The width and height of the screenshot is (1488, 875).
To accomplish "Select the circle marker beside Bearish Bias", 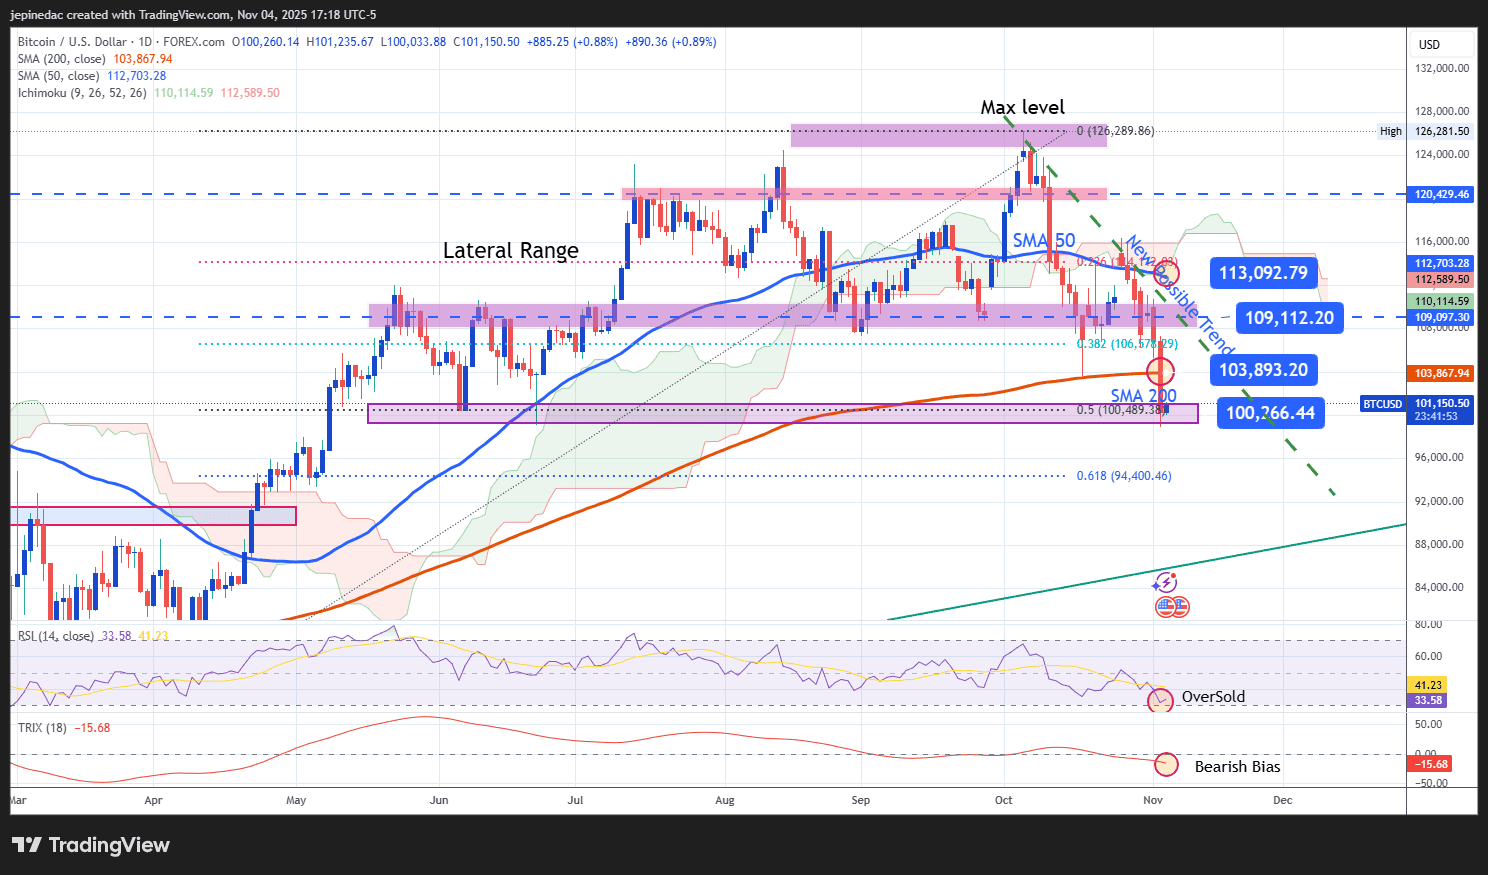I will tap(1166, 765).
